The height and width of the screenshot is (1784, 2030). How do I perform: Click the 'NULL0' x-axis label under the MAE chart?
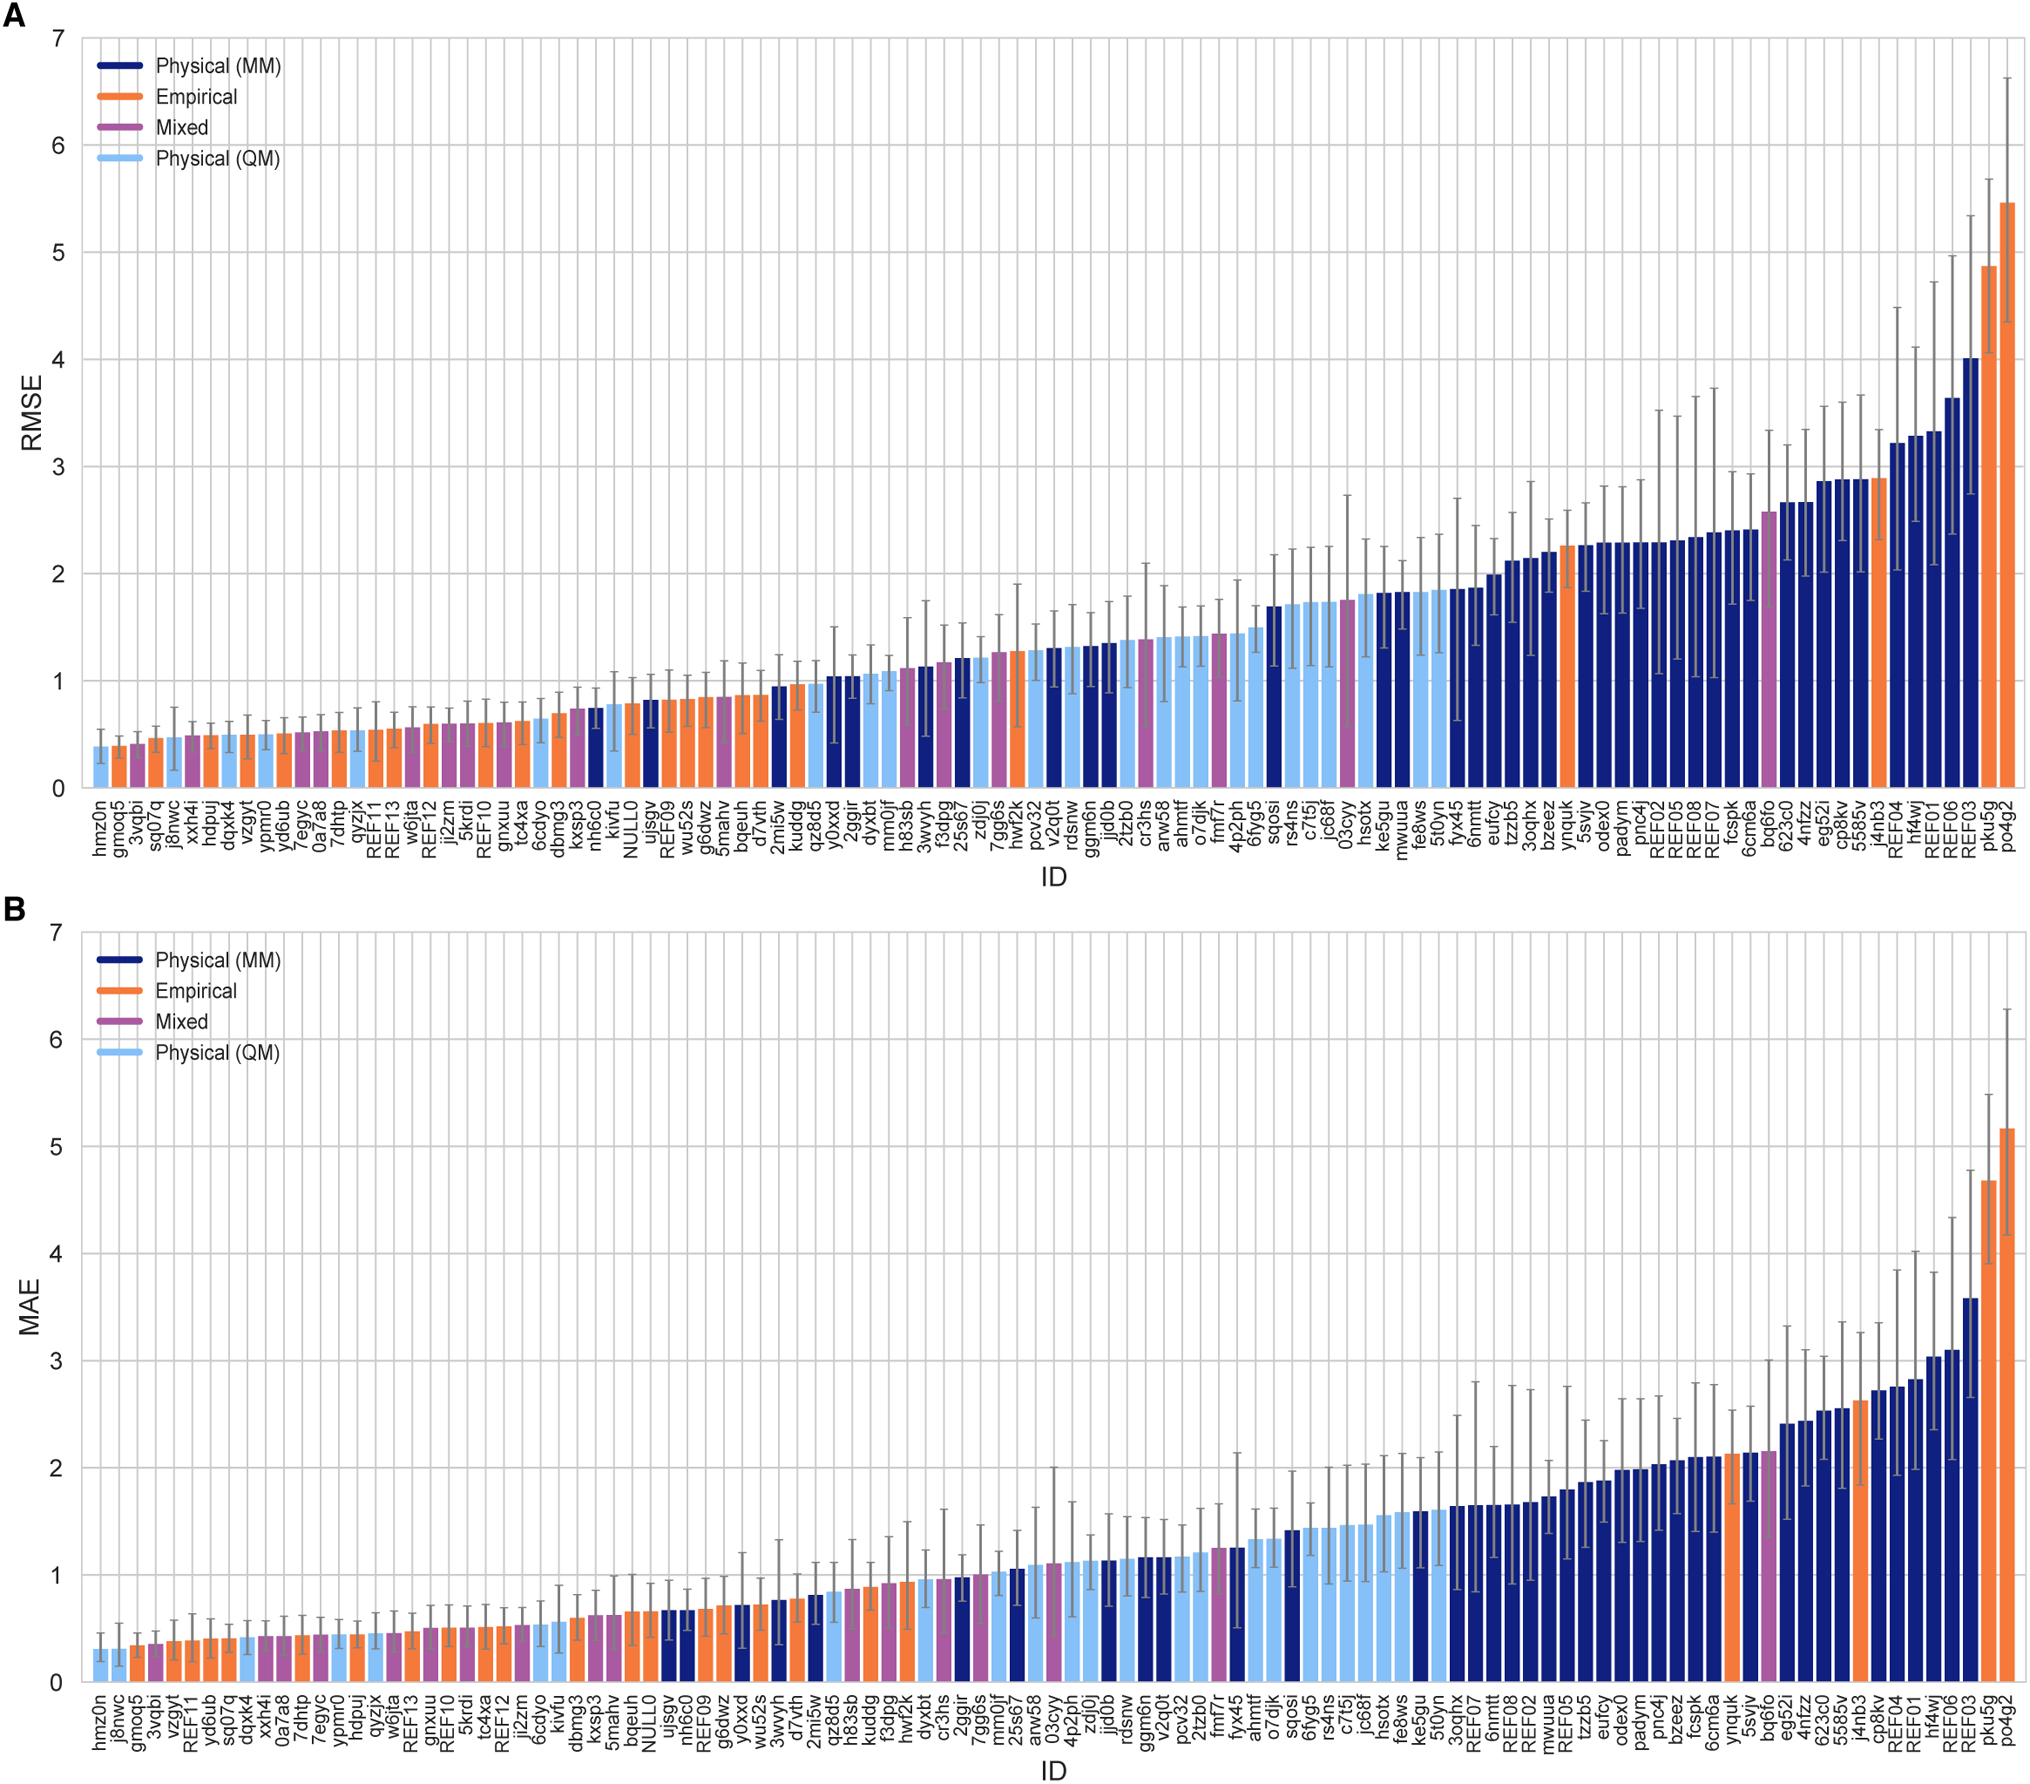(x=650, y=1723)
